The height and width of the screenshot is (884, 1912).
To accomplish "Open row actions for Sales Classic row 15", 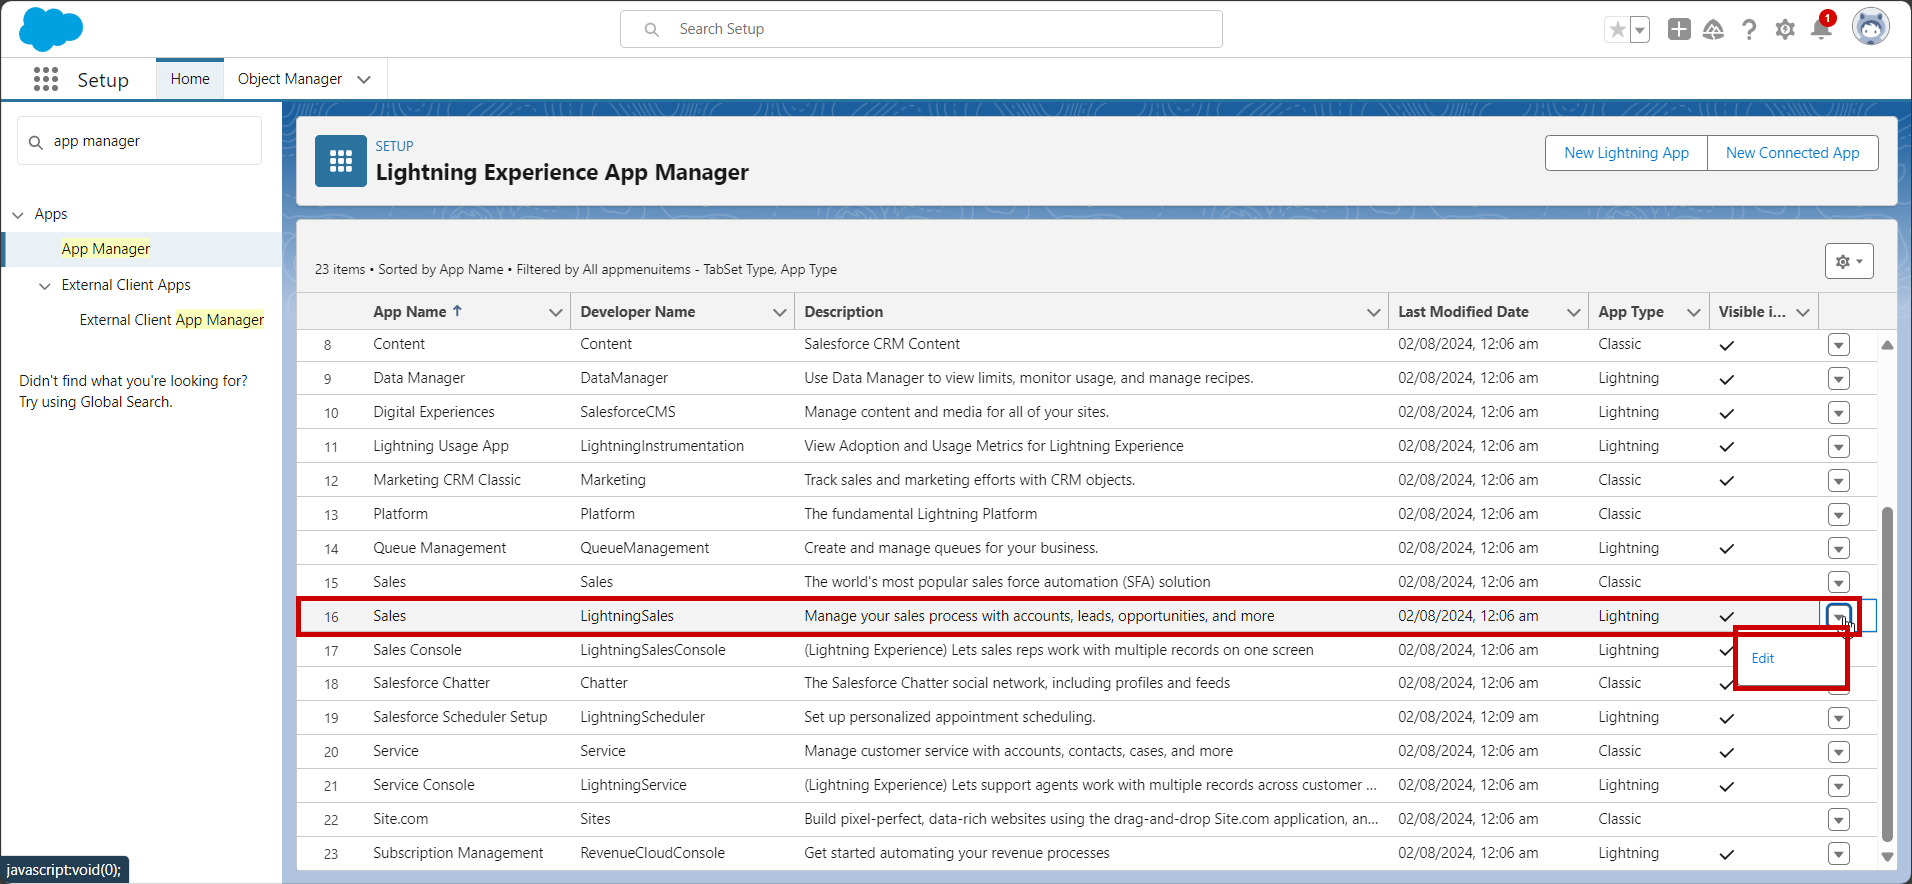I will coord(1838,582).
